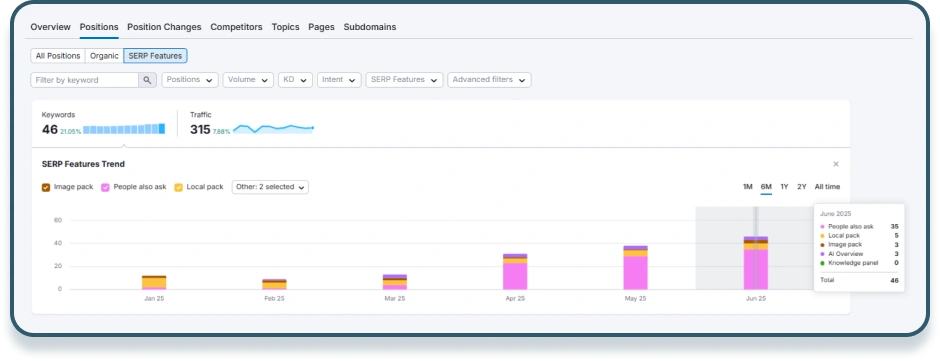Click the Filter by keyword input field
940x361 pixels.
(x=85, y=80)
